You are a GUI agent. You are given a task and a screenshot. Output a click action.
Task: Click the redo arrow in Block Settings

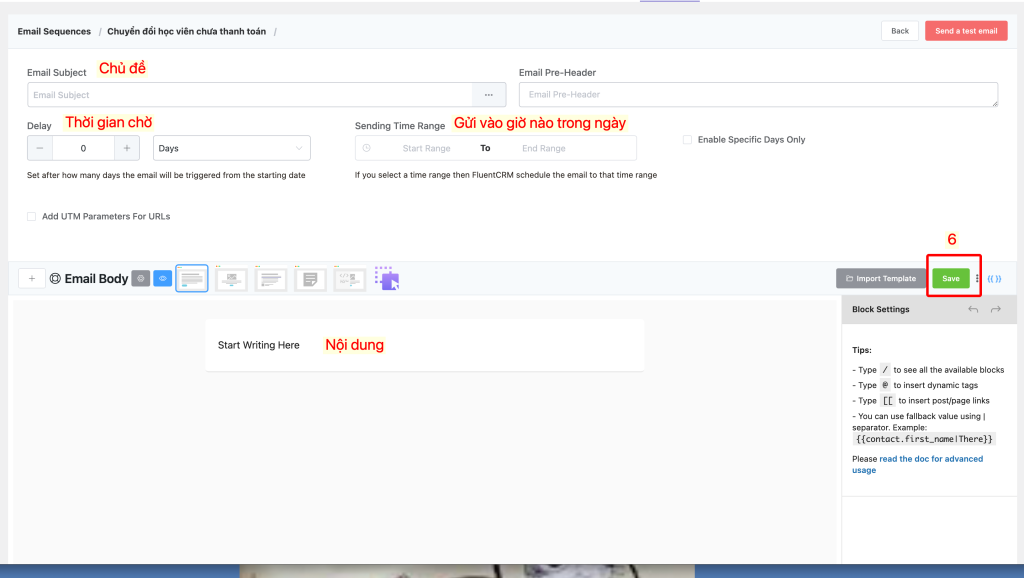996,310
